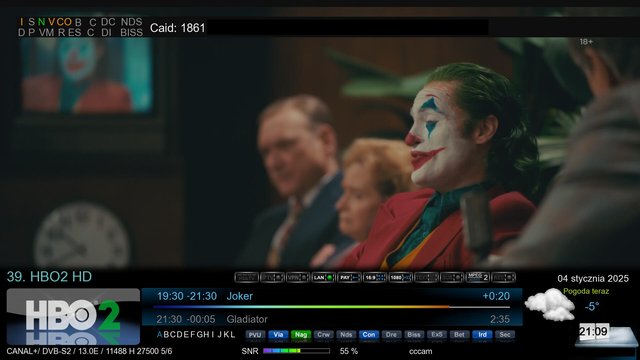Click the Biss CA badge in bottom row

click(x=414, y=335)
